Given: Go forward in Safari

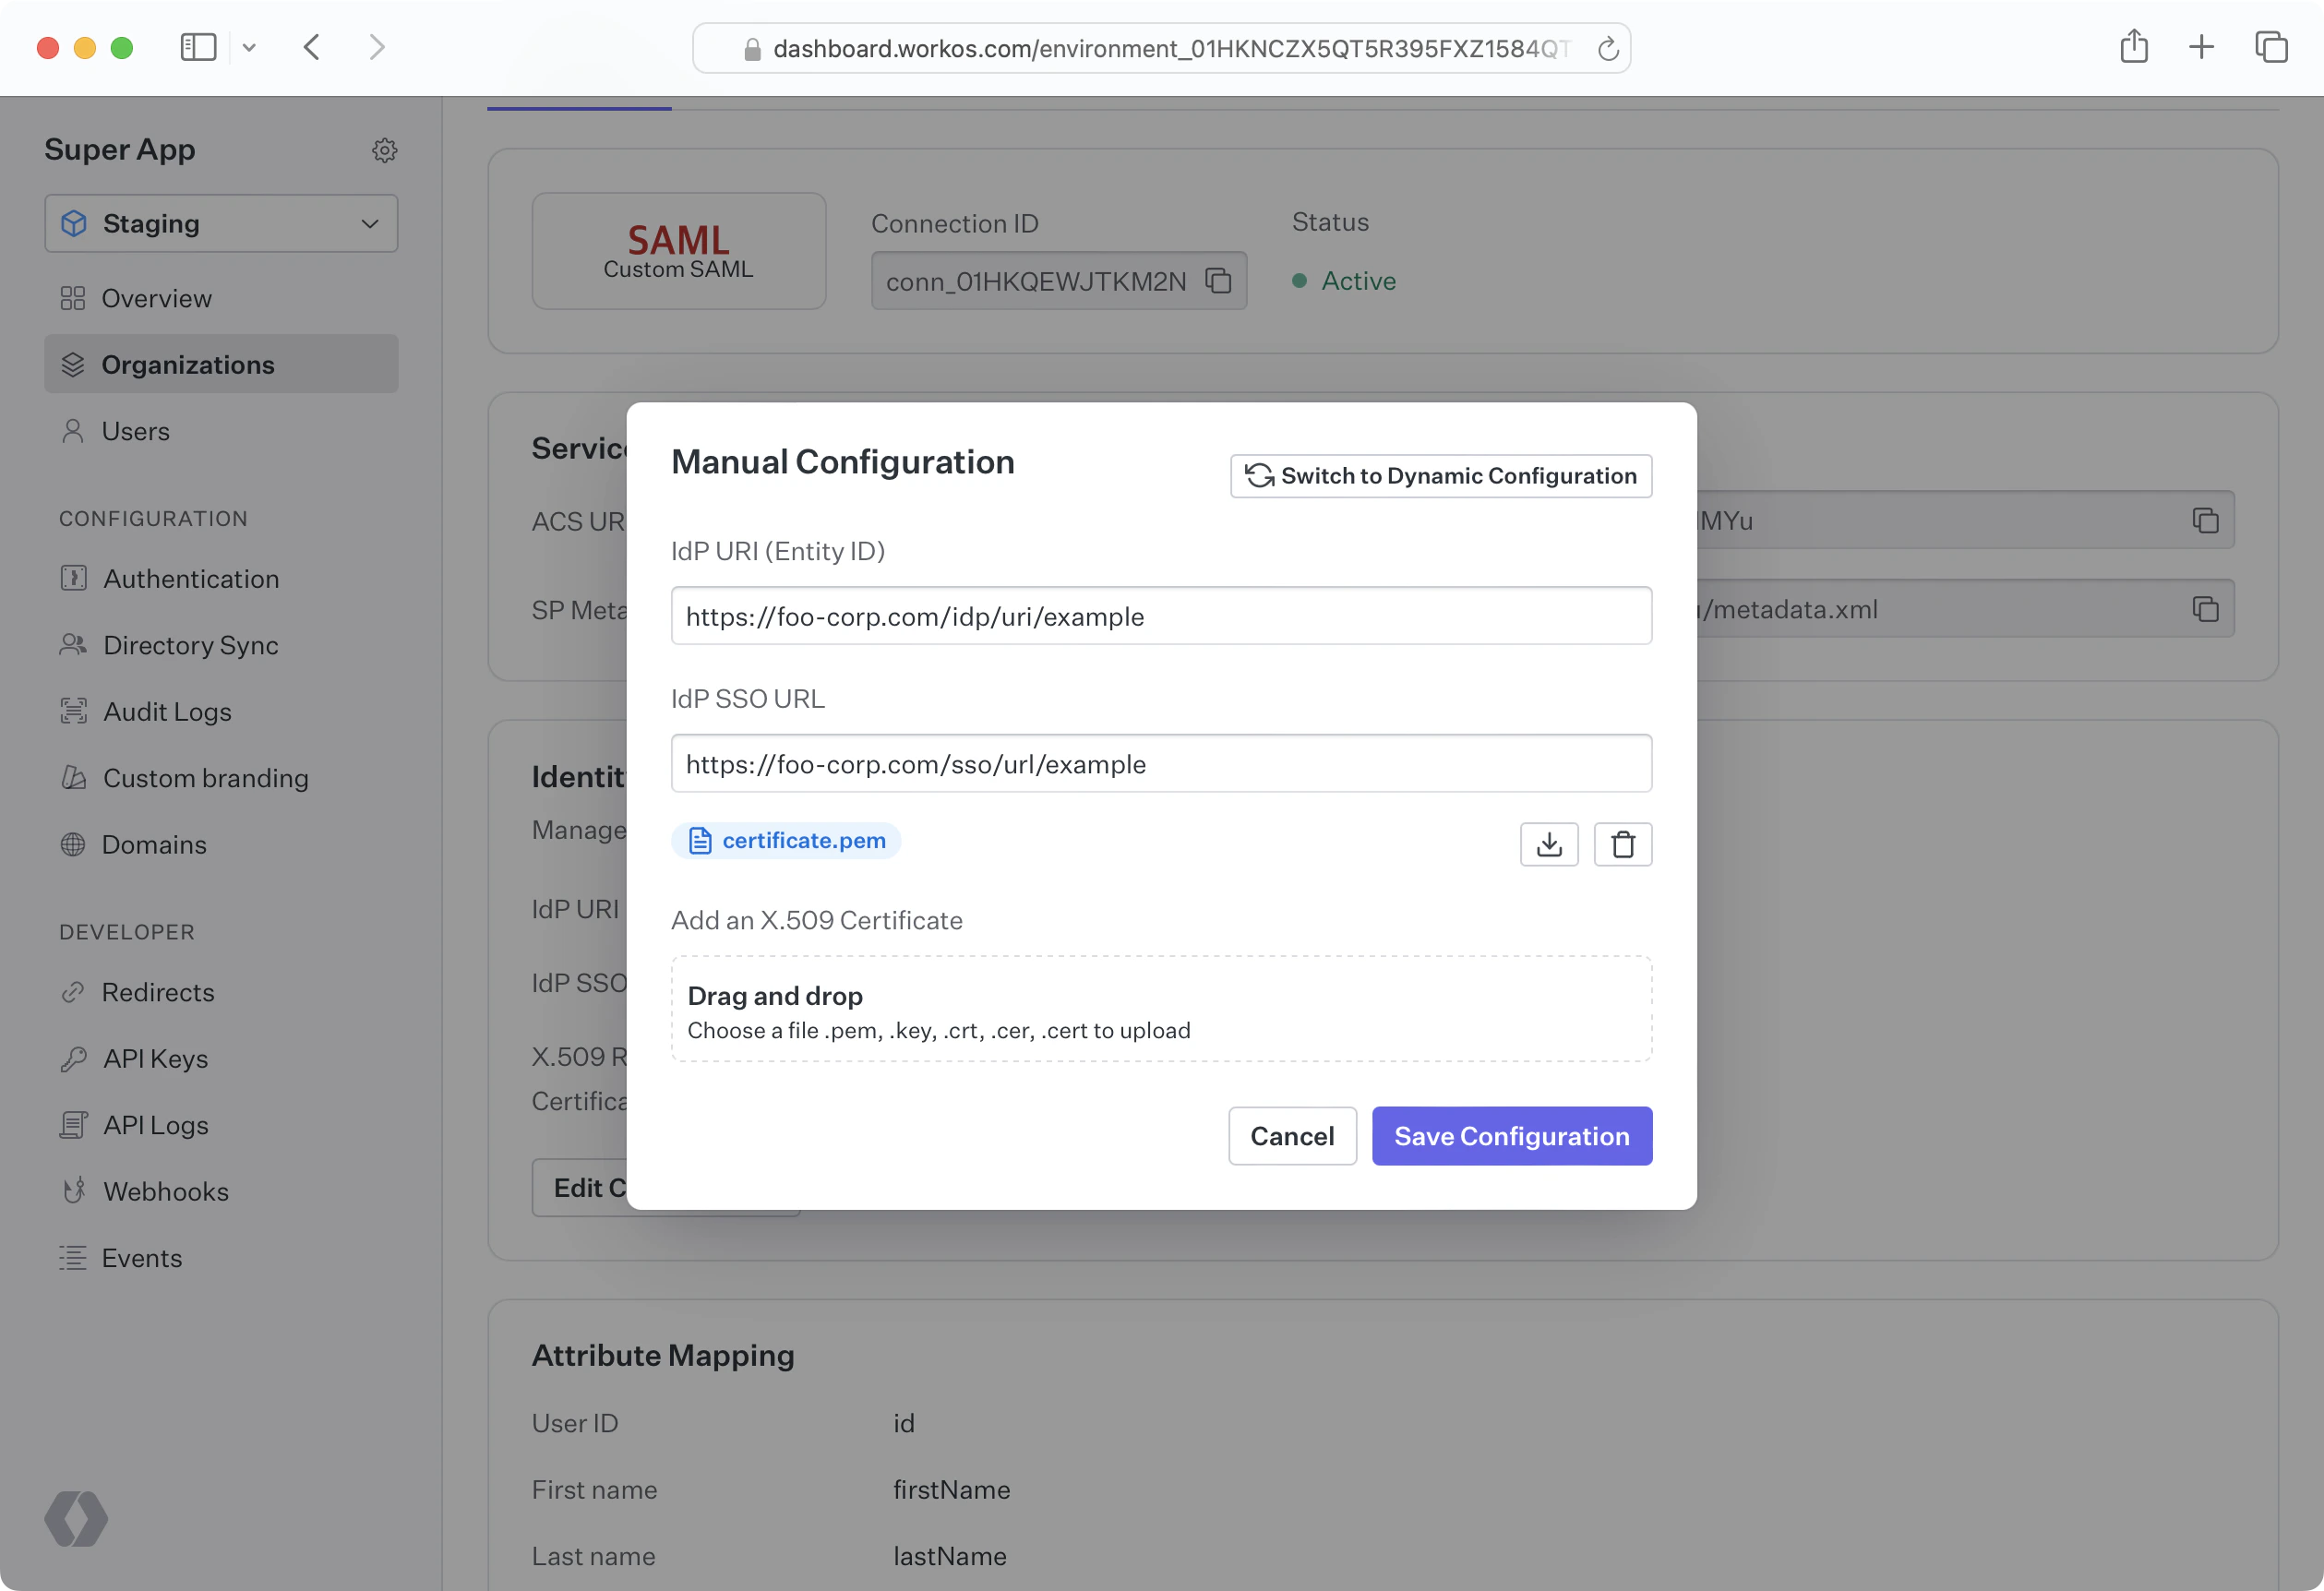Looking at the screenshot, I should [x=376, y=47].
